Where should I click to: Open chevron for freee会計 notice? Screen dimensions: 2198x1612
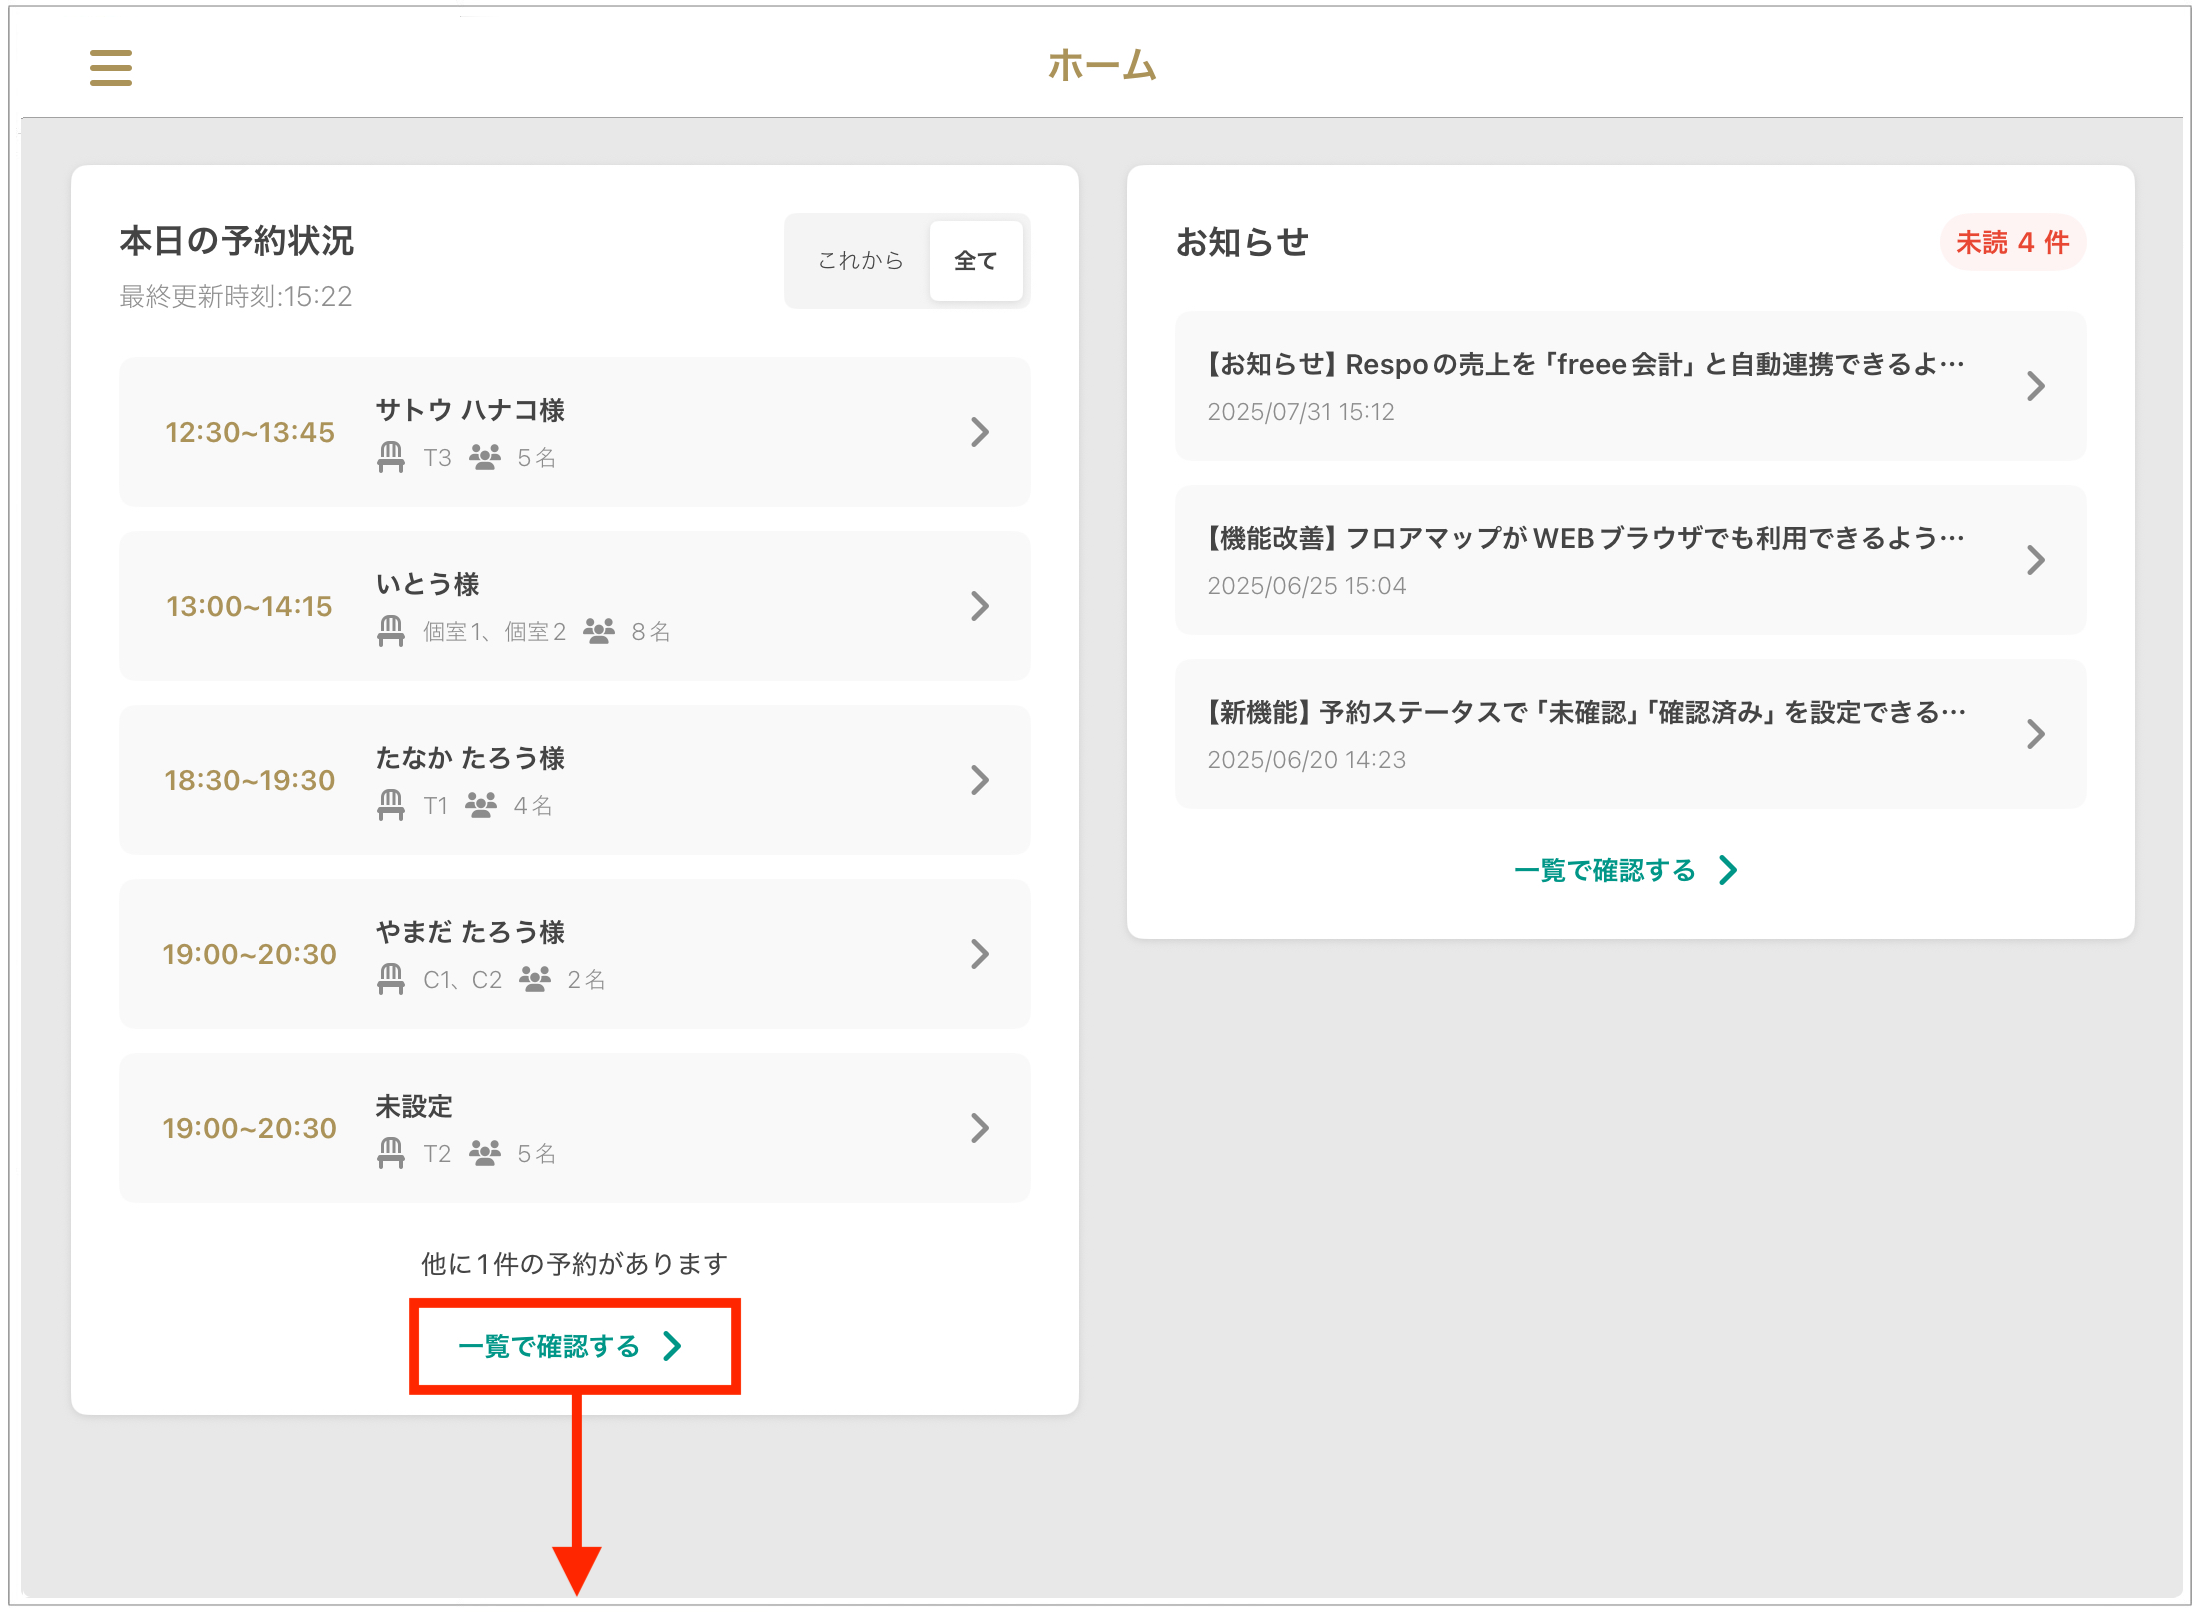click(x=2035, y=386)
